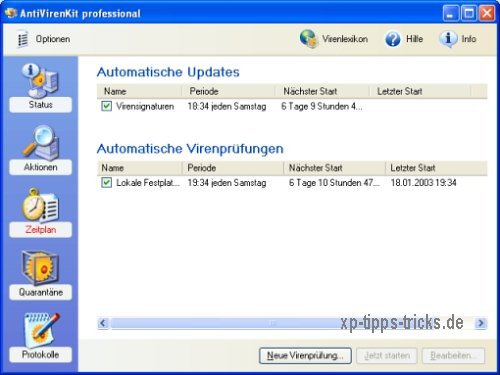Select the '6 Tage 10 Stunden 47...' cell

[334, 183]
